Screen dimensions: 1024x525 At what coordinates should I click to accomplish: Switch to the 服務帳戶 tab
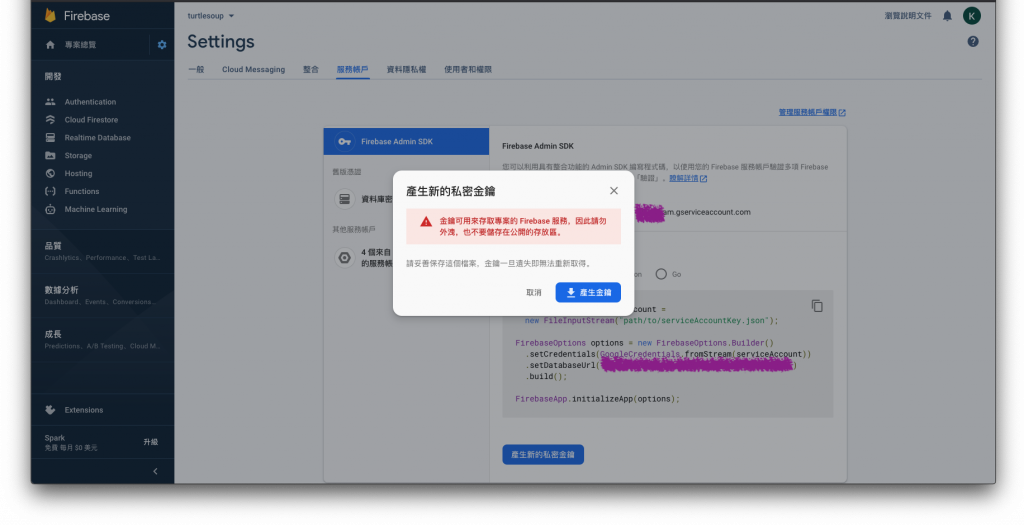click(x=353, y=69)
